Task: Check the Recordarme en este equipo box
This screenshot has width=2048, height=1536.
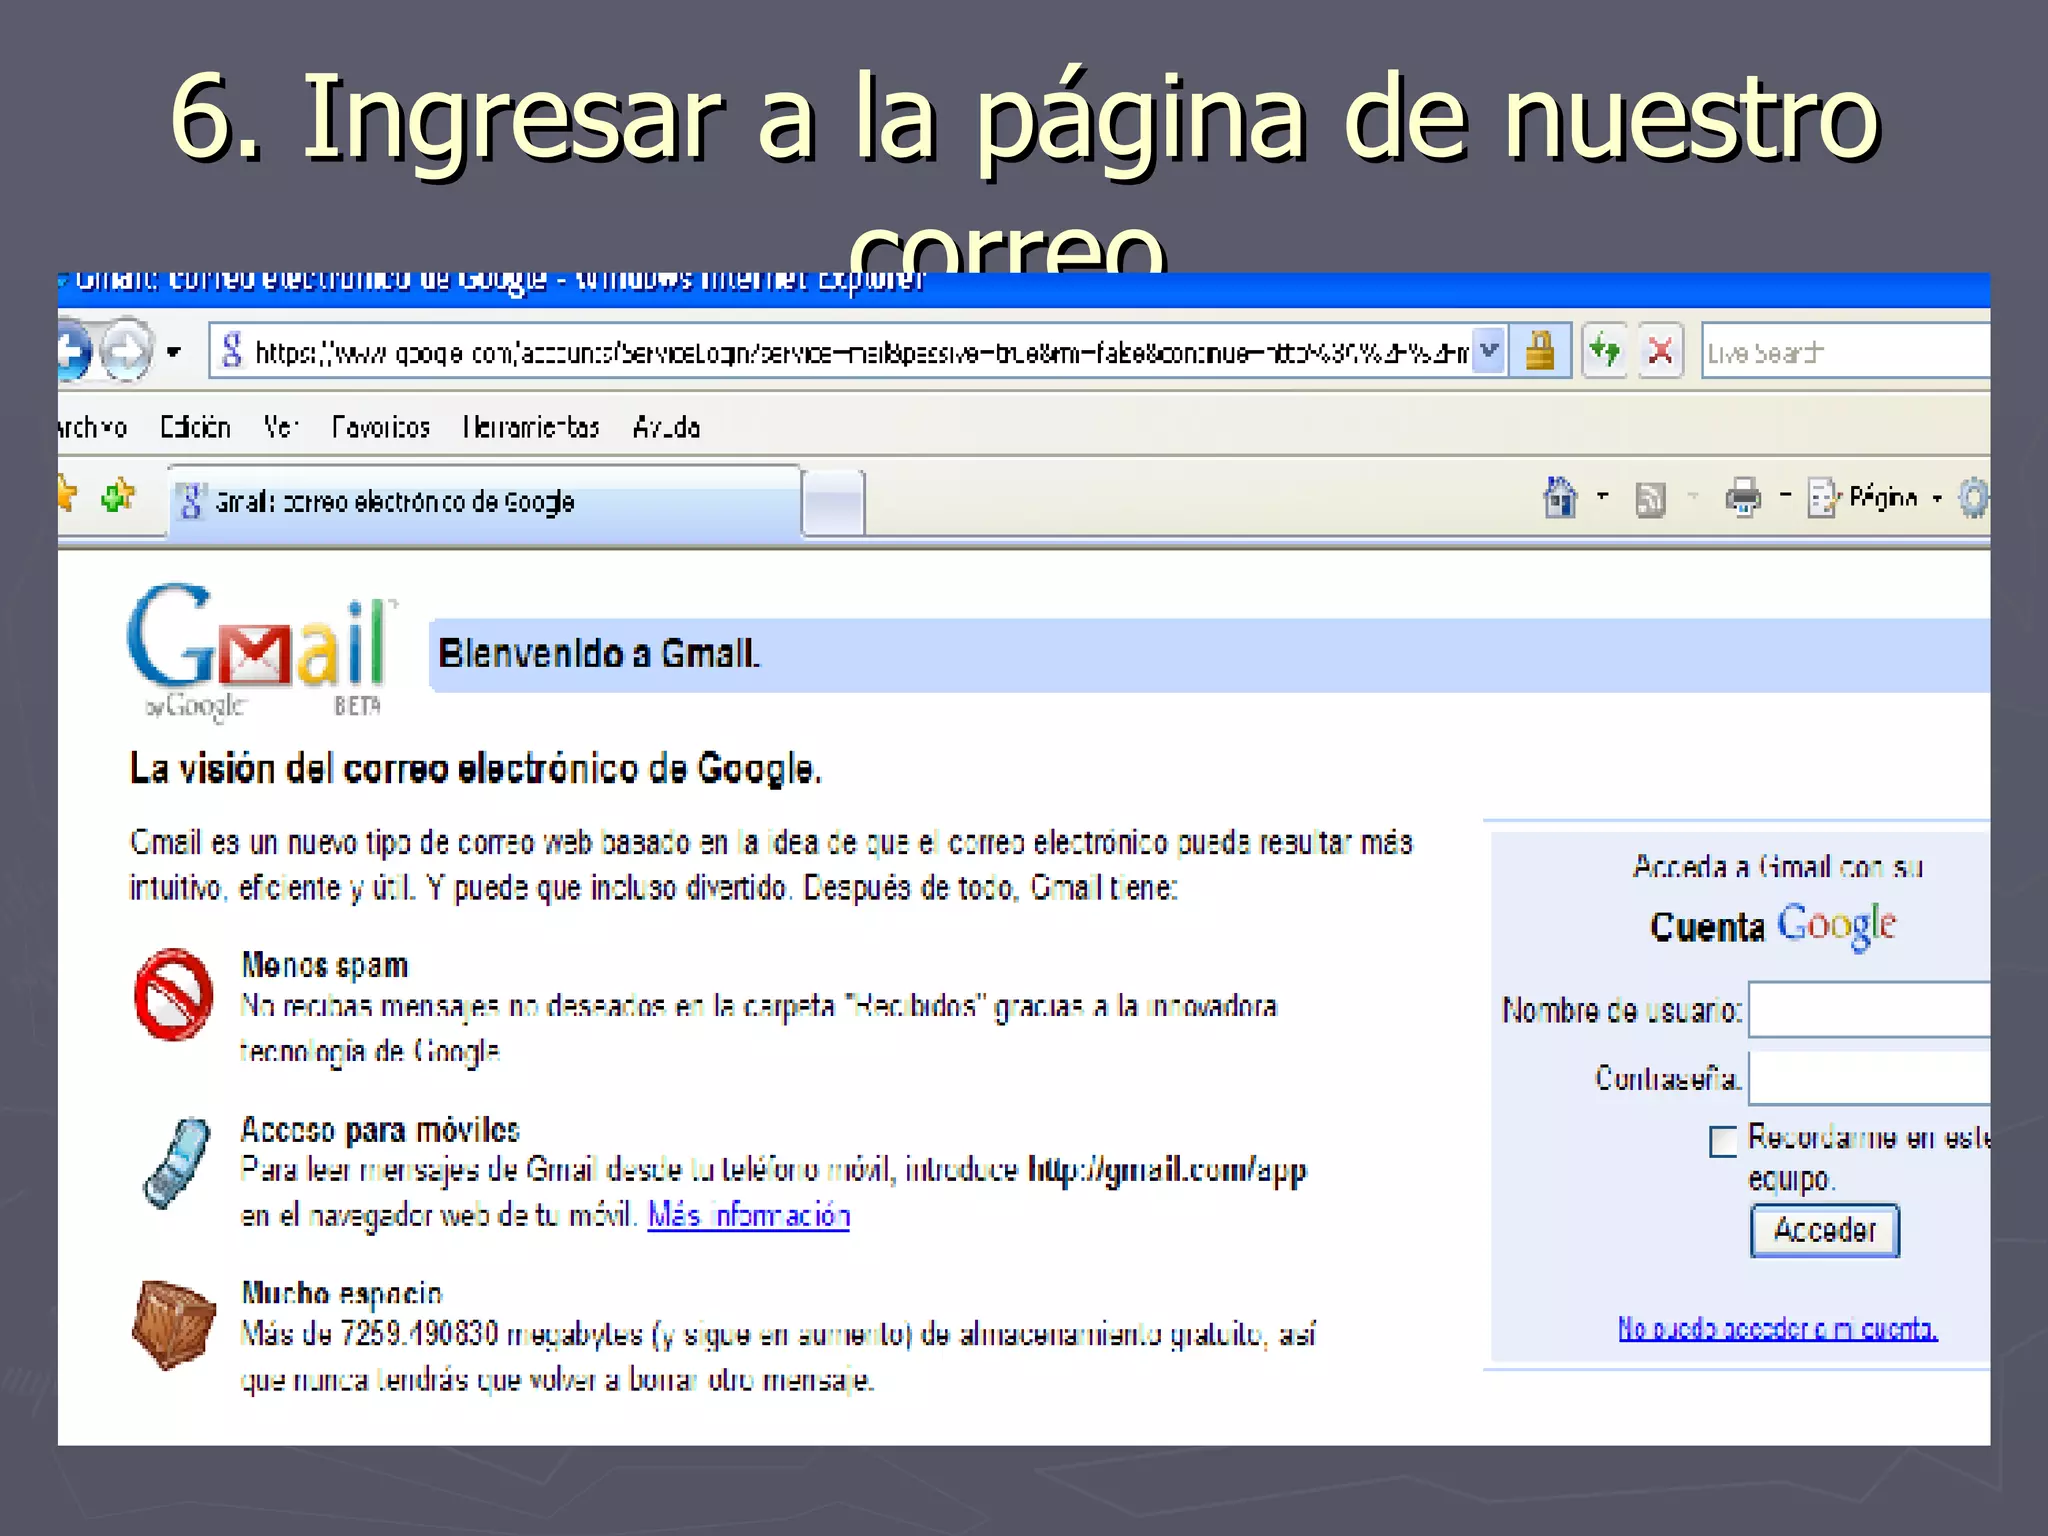Action: (1723, 1141)
